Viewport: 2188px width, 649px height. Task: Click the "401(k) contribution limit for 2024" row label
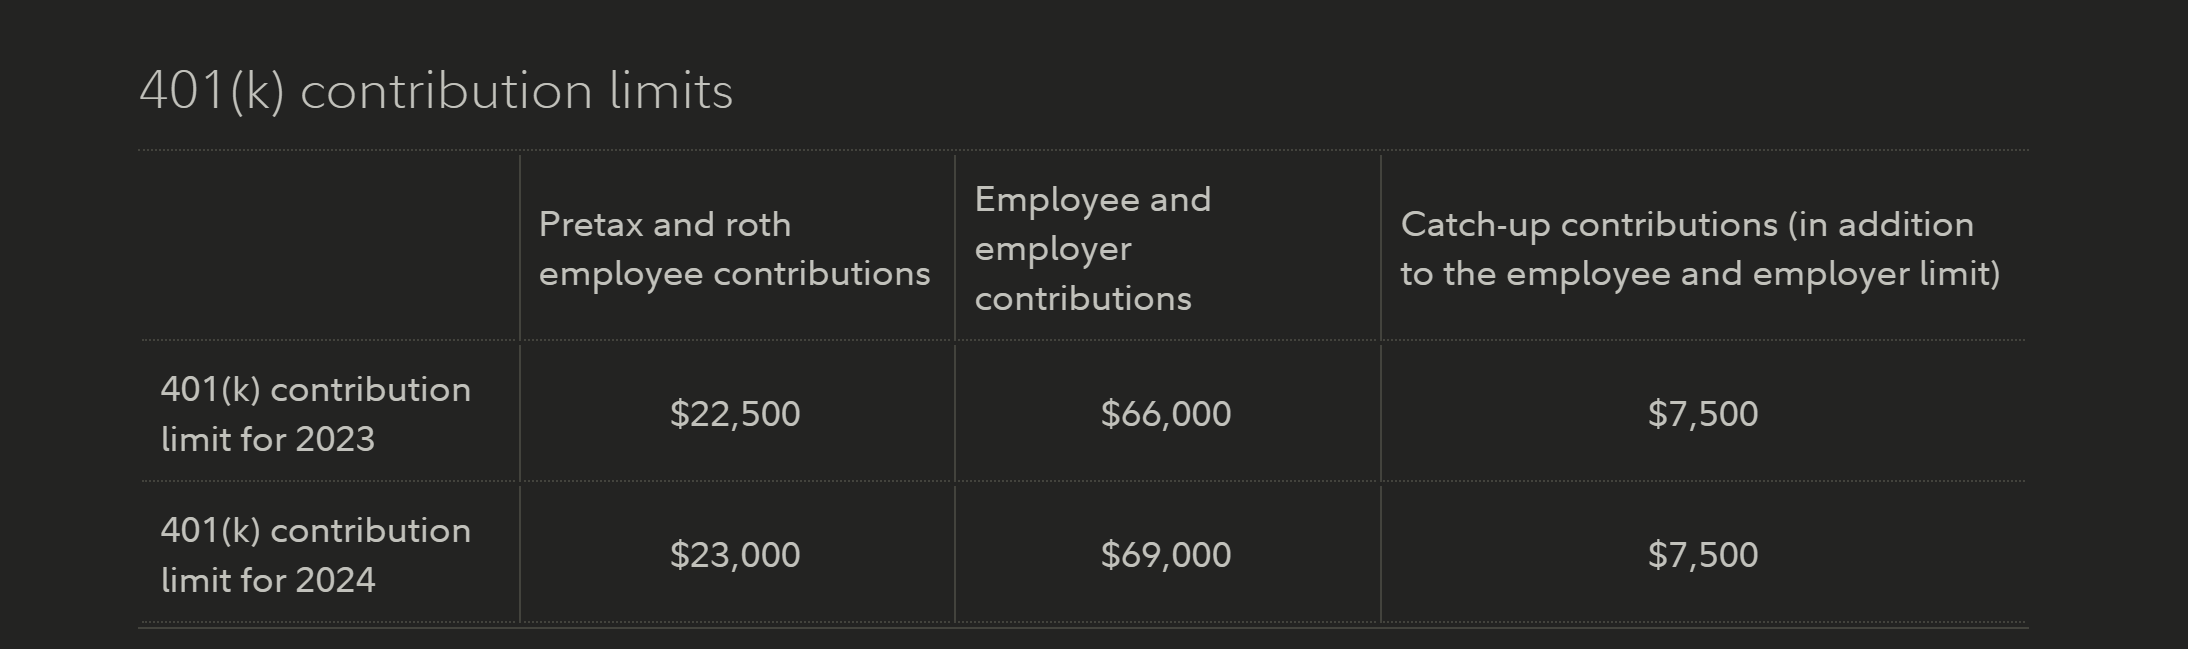(315, 555)
